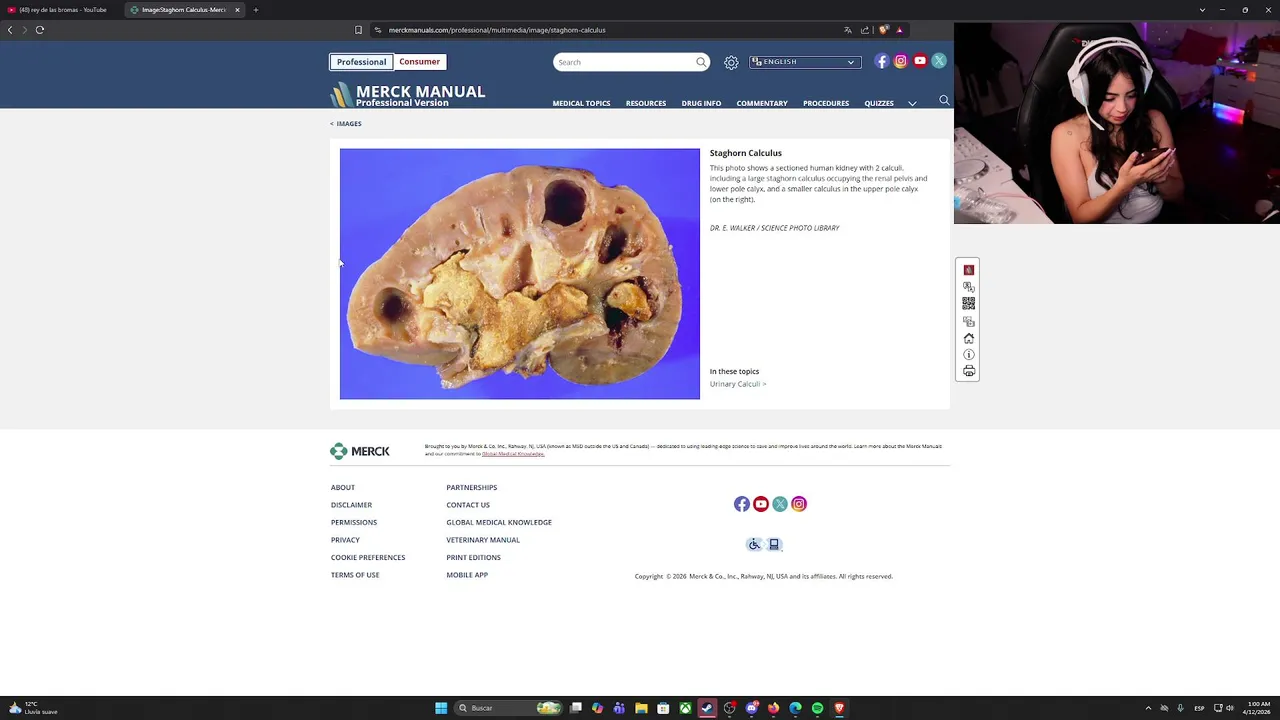Open Urinary Calculi topic link

coord(738,384)
